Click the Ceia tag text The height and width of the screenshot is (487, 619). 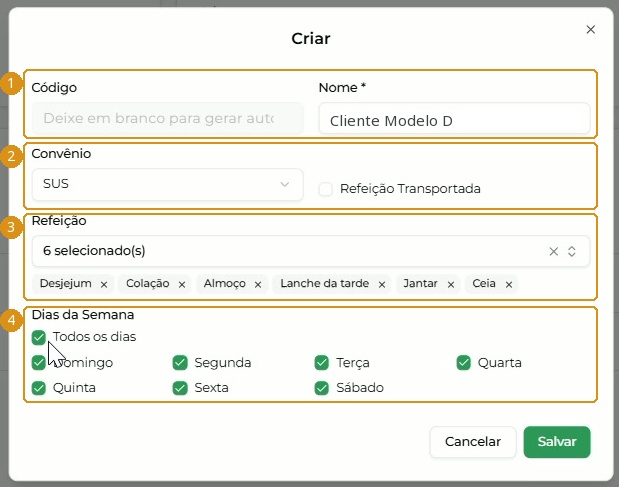[x=484, y=283]
